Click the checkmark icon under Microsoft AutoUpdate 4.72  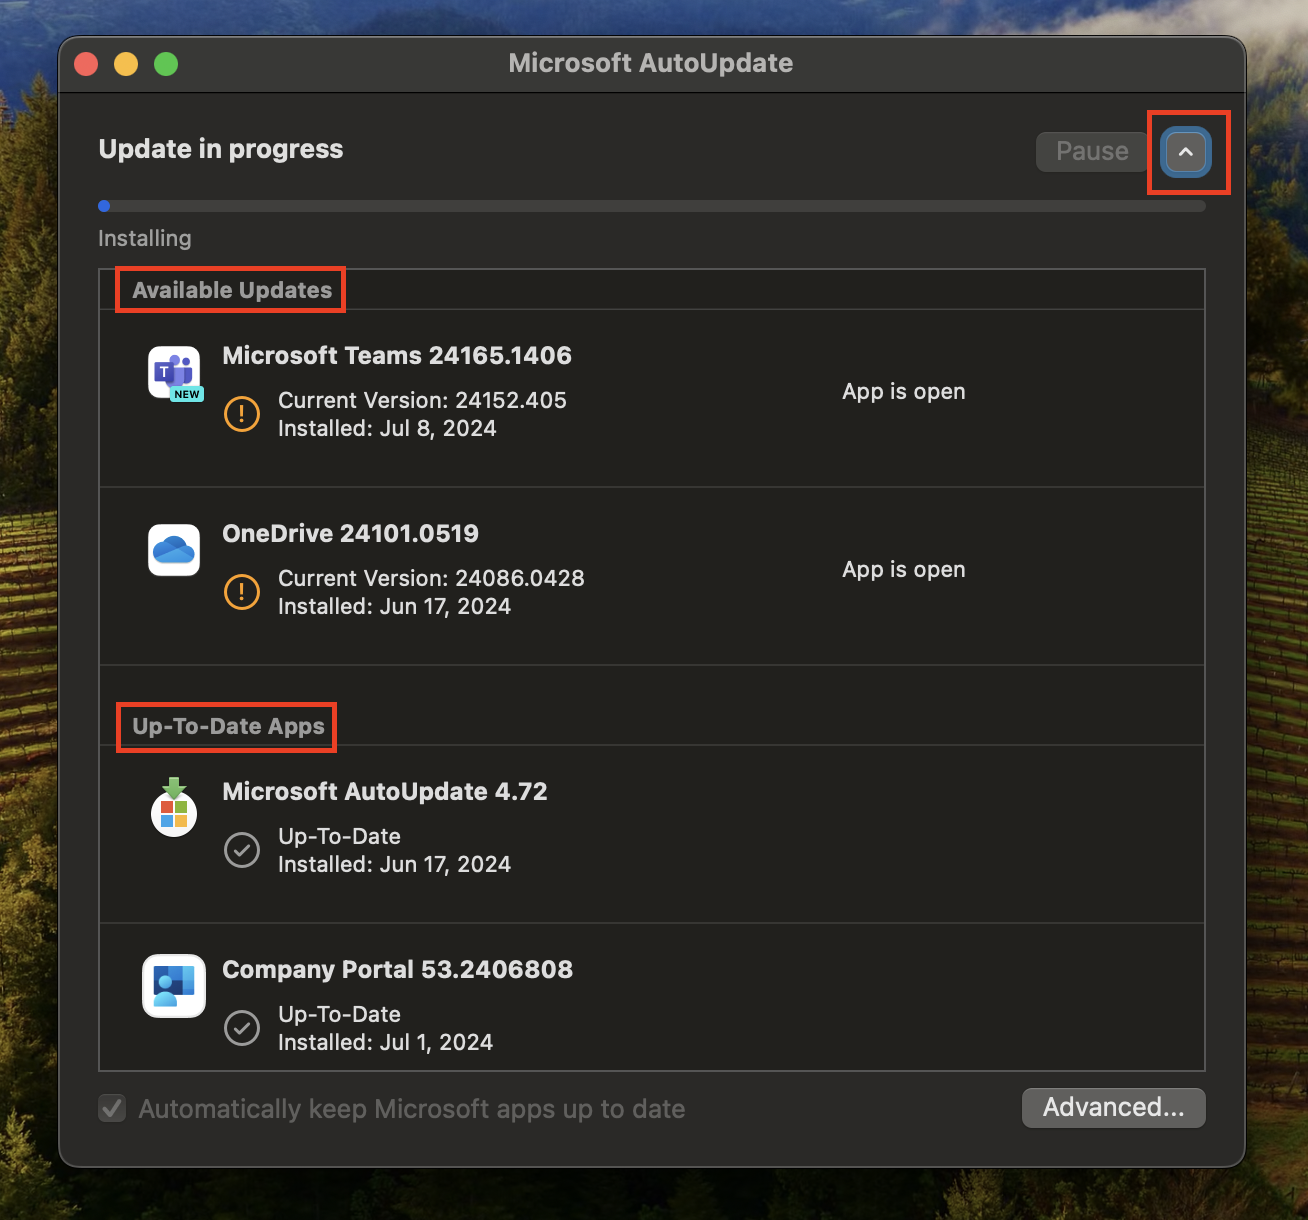click(x=242, y=850)
